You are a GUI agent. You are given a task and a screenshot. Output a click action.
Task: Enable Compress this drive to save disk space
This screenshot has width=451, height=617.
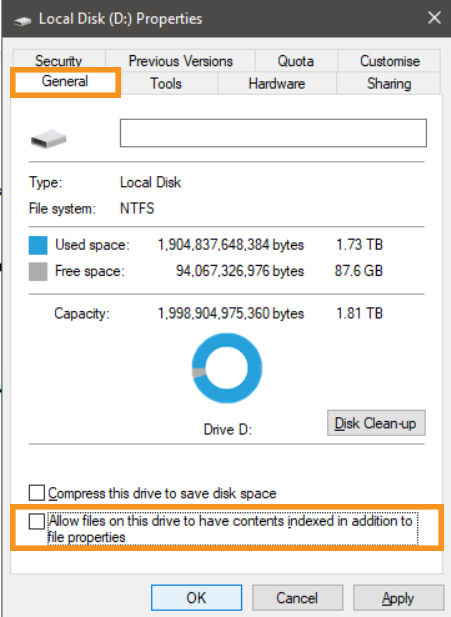37,493
